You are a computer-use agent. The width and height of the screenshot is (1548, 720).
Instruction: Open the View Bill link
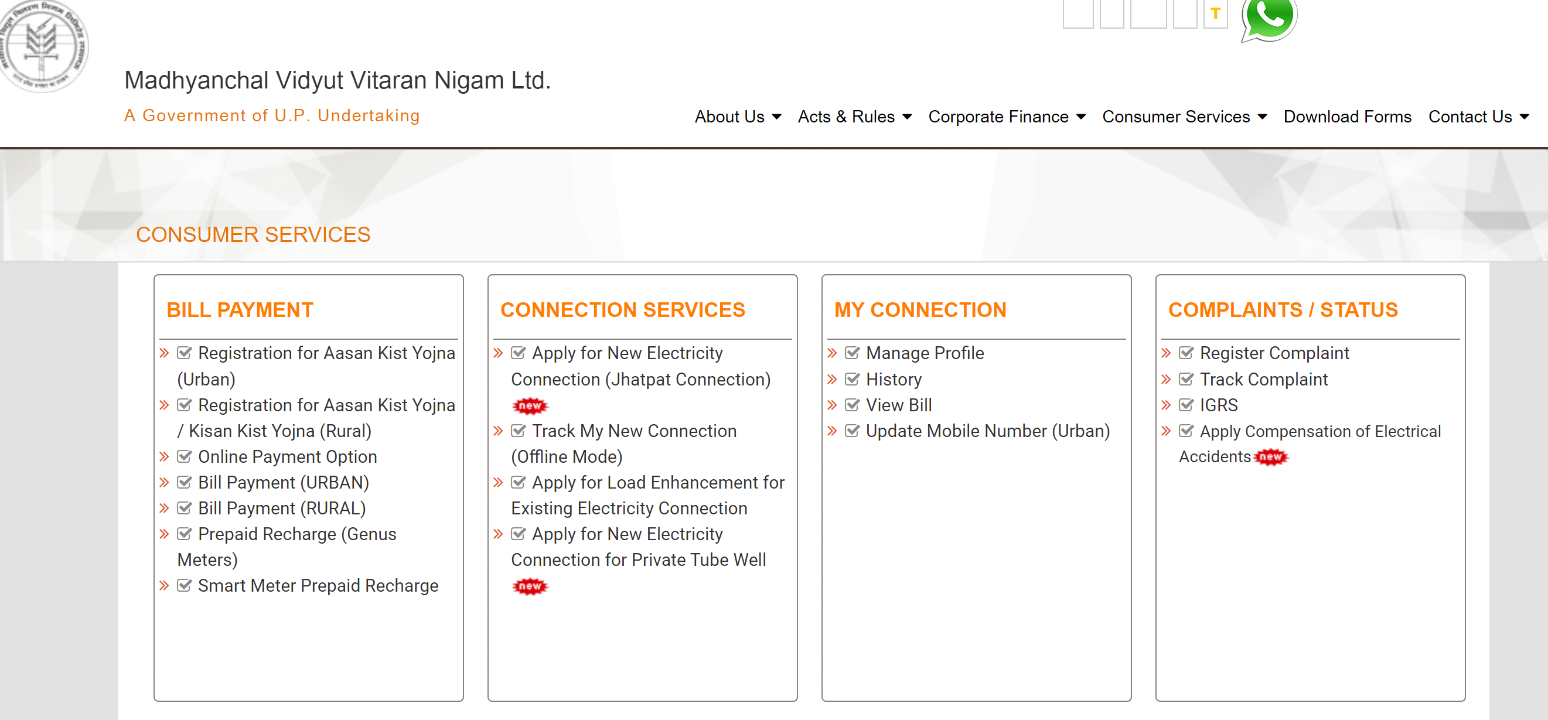[x=899, y=405]
